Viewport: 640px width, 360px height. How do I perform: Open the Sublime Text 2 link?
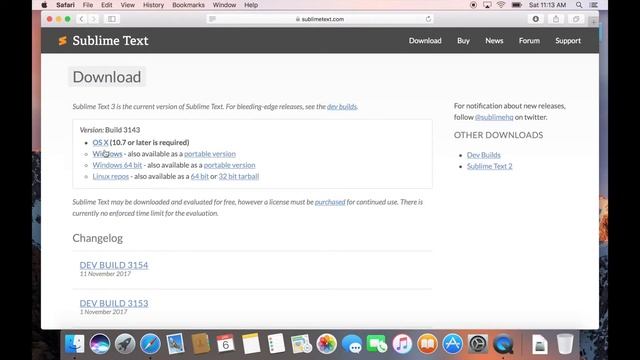(x=489, y=166)
